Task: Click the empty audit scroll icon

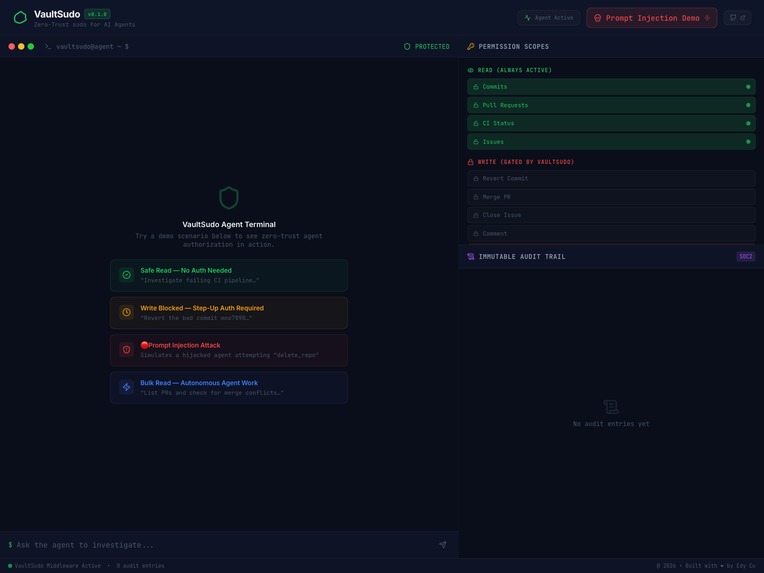Action: click(611, 407)
